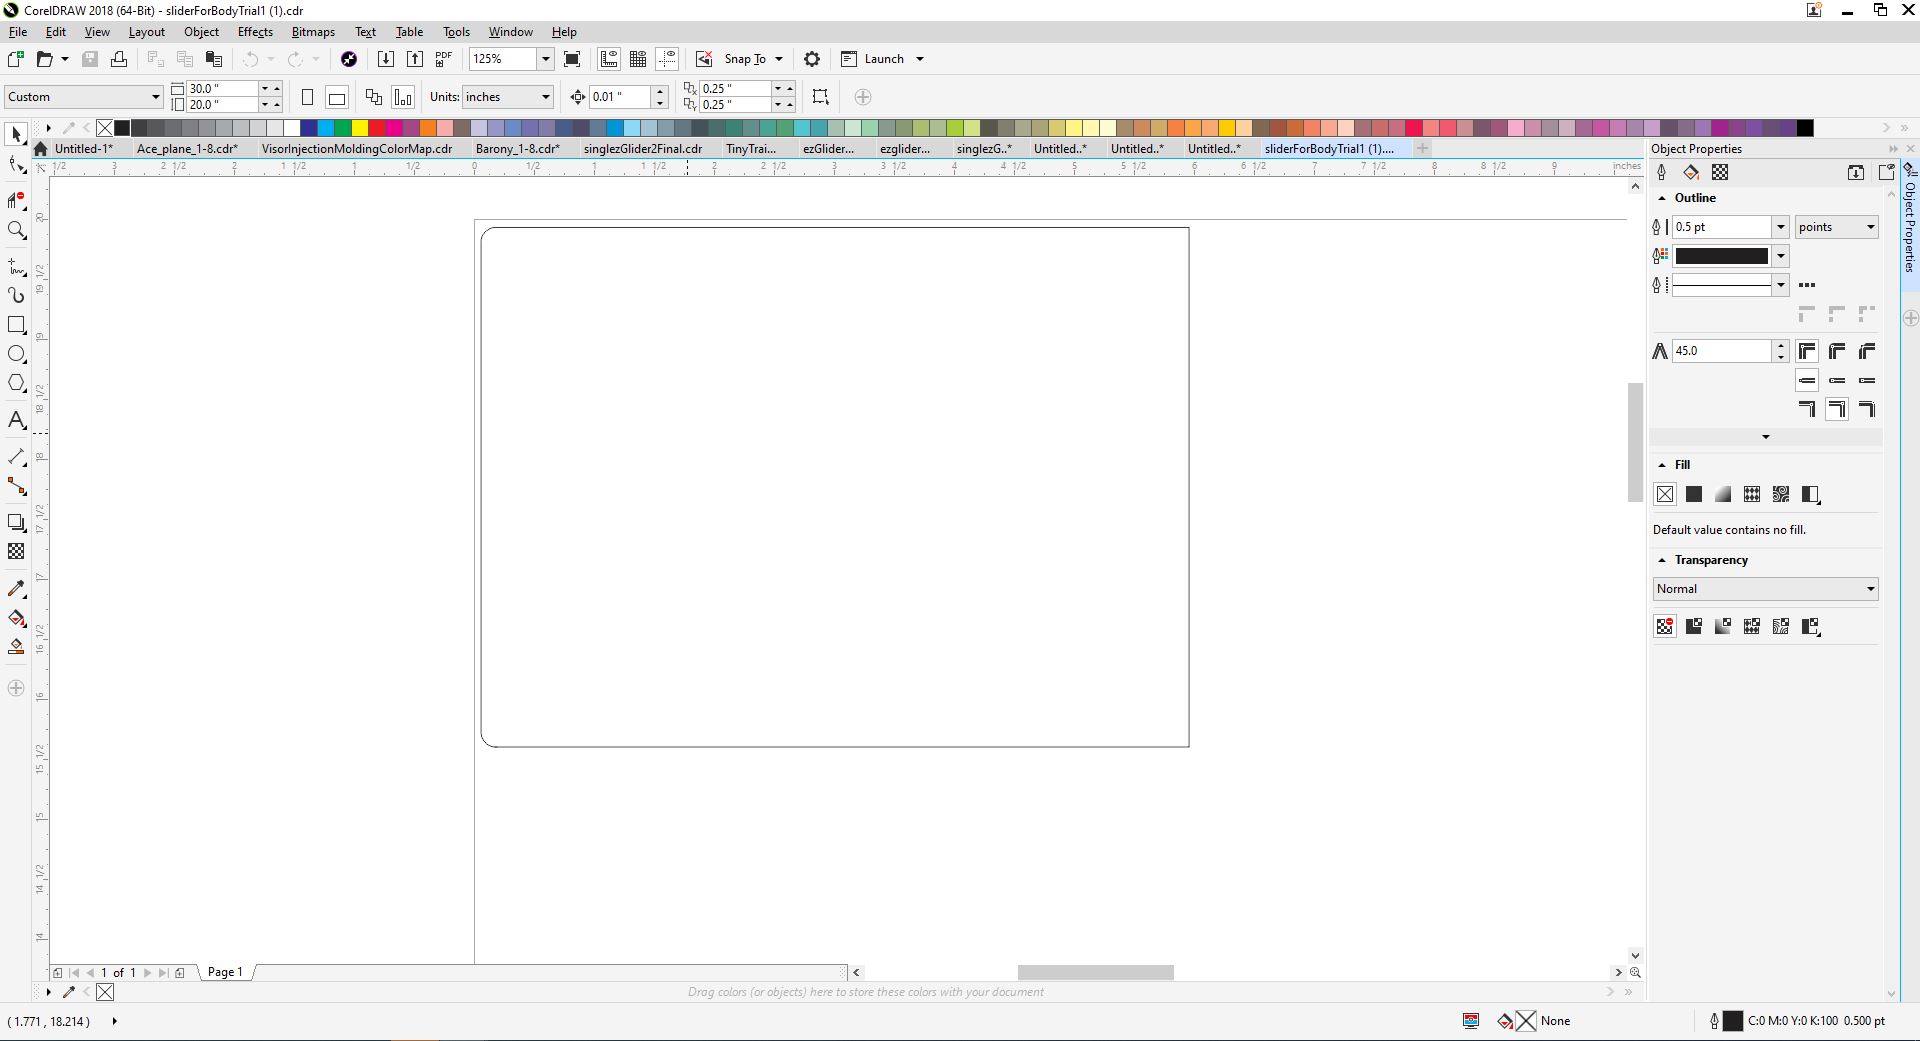
Task: Click the Import icon
Action: [385, 59]
